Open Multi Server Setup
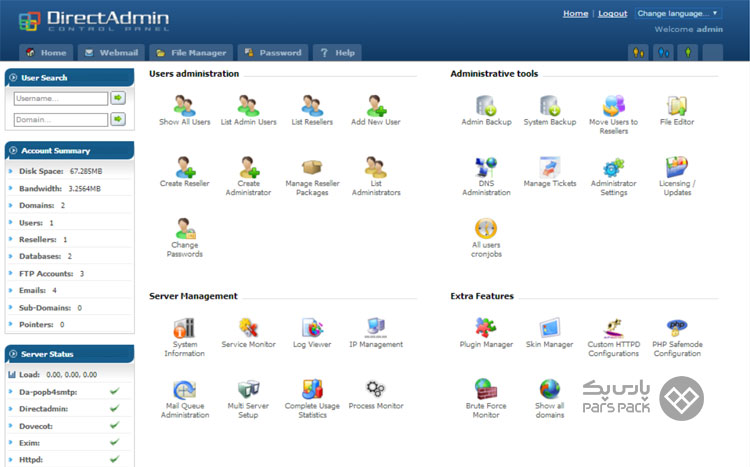 click(248, 399)
